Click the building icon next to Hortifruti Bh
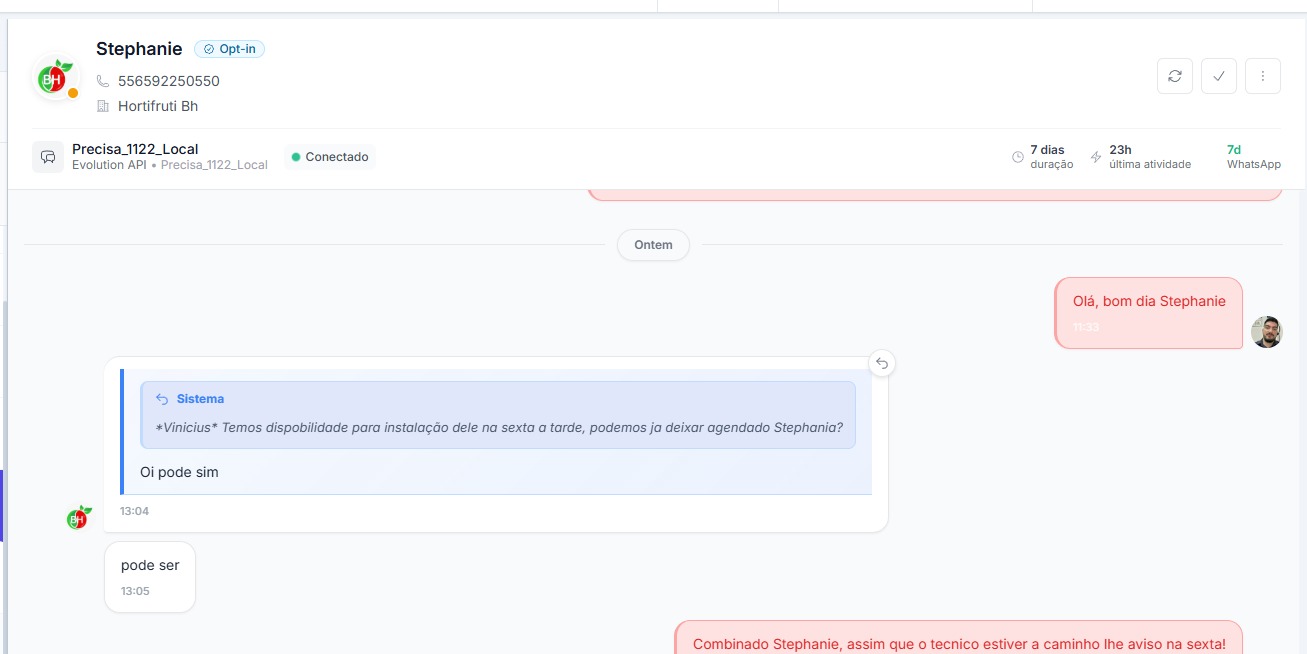The width and height of the screenshot is (1307, 654). [103, 106]
